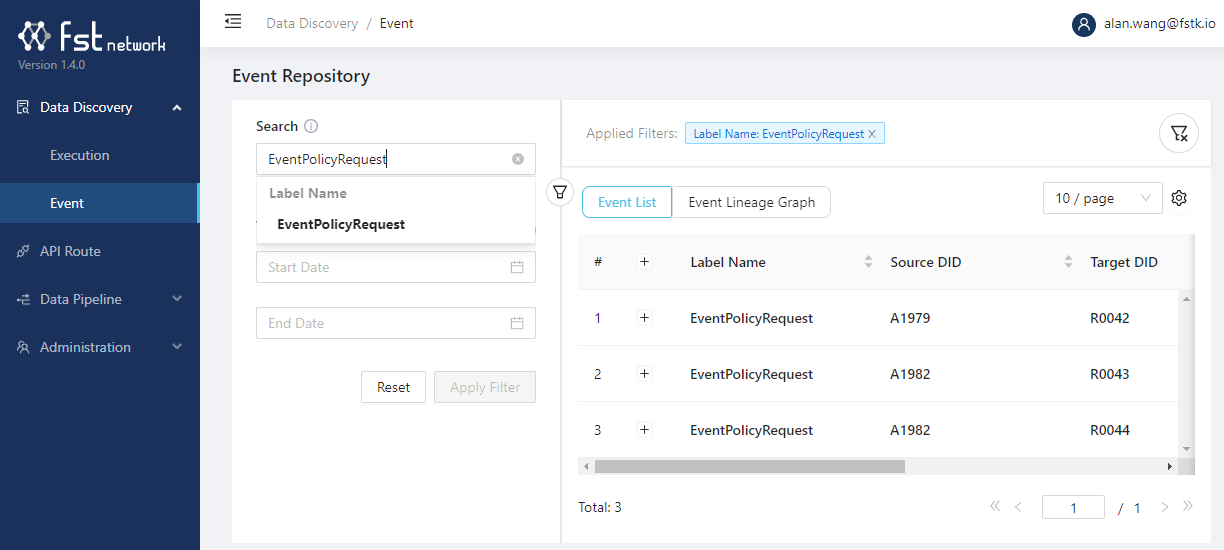Expand all rows via the header plus icon
Viewport: 1224px width, 550px height.
(x=644, y=262)
